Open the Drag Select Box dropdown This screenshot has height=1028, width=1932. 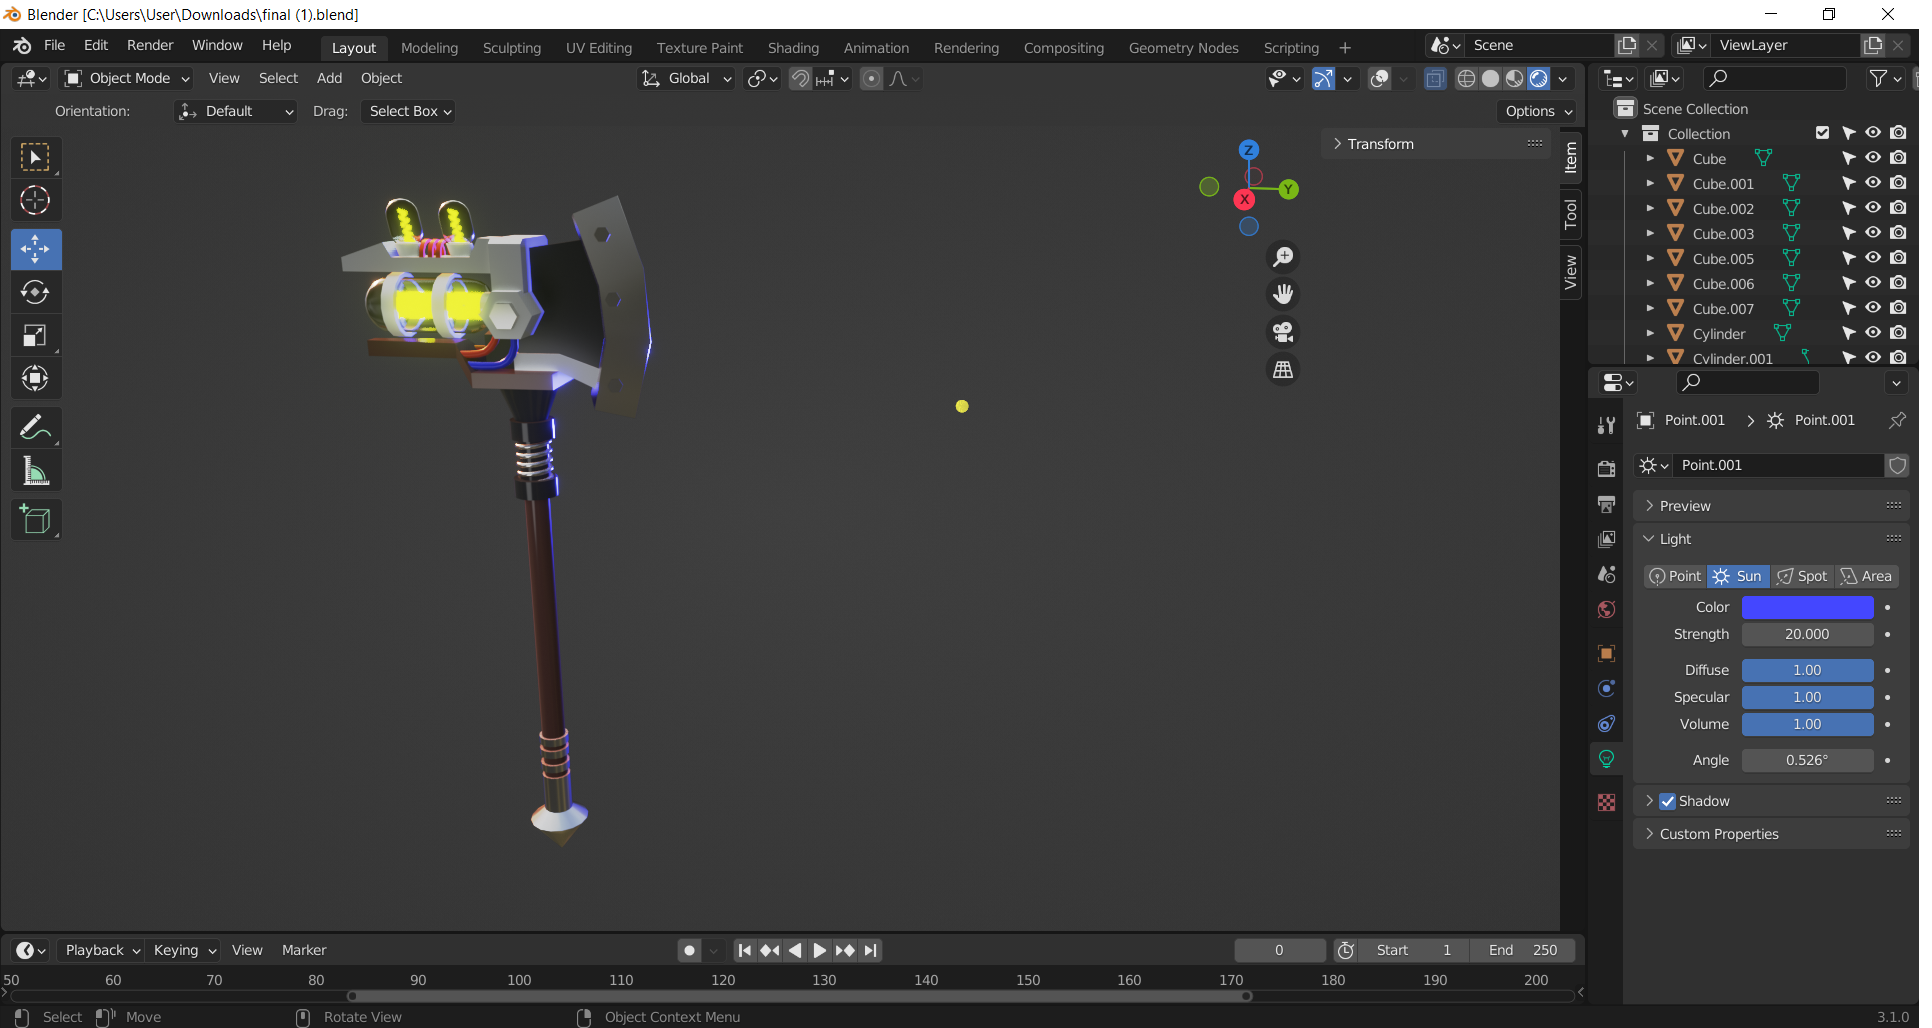(x=409, y=111)
